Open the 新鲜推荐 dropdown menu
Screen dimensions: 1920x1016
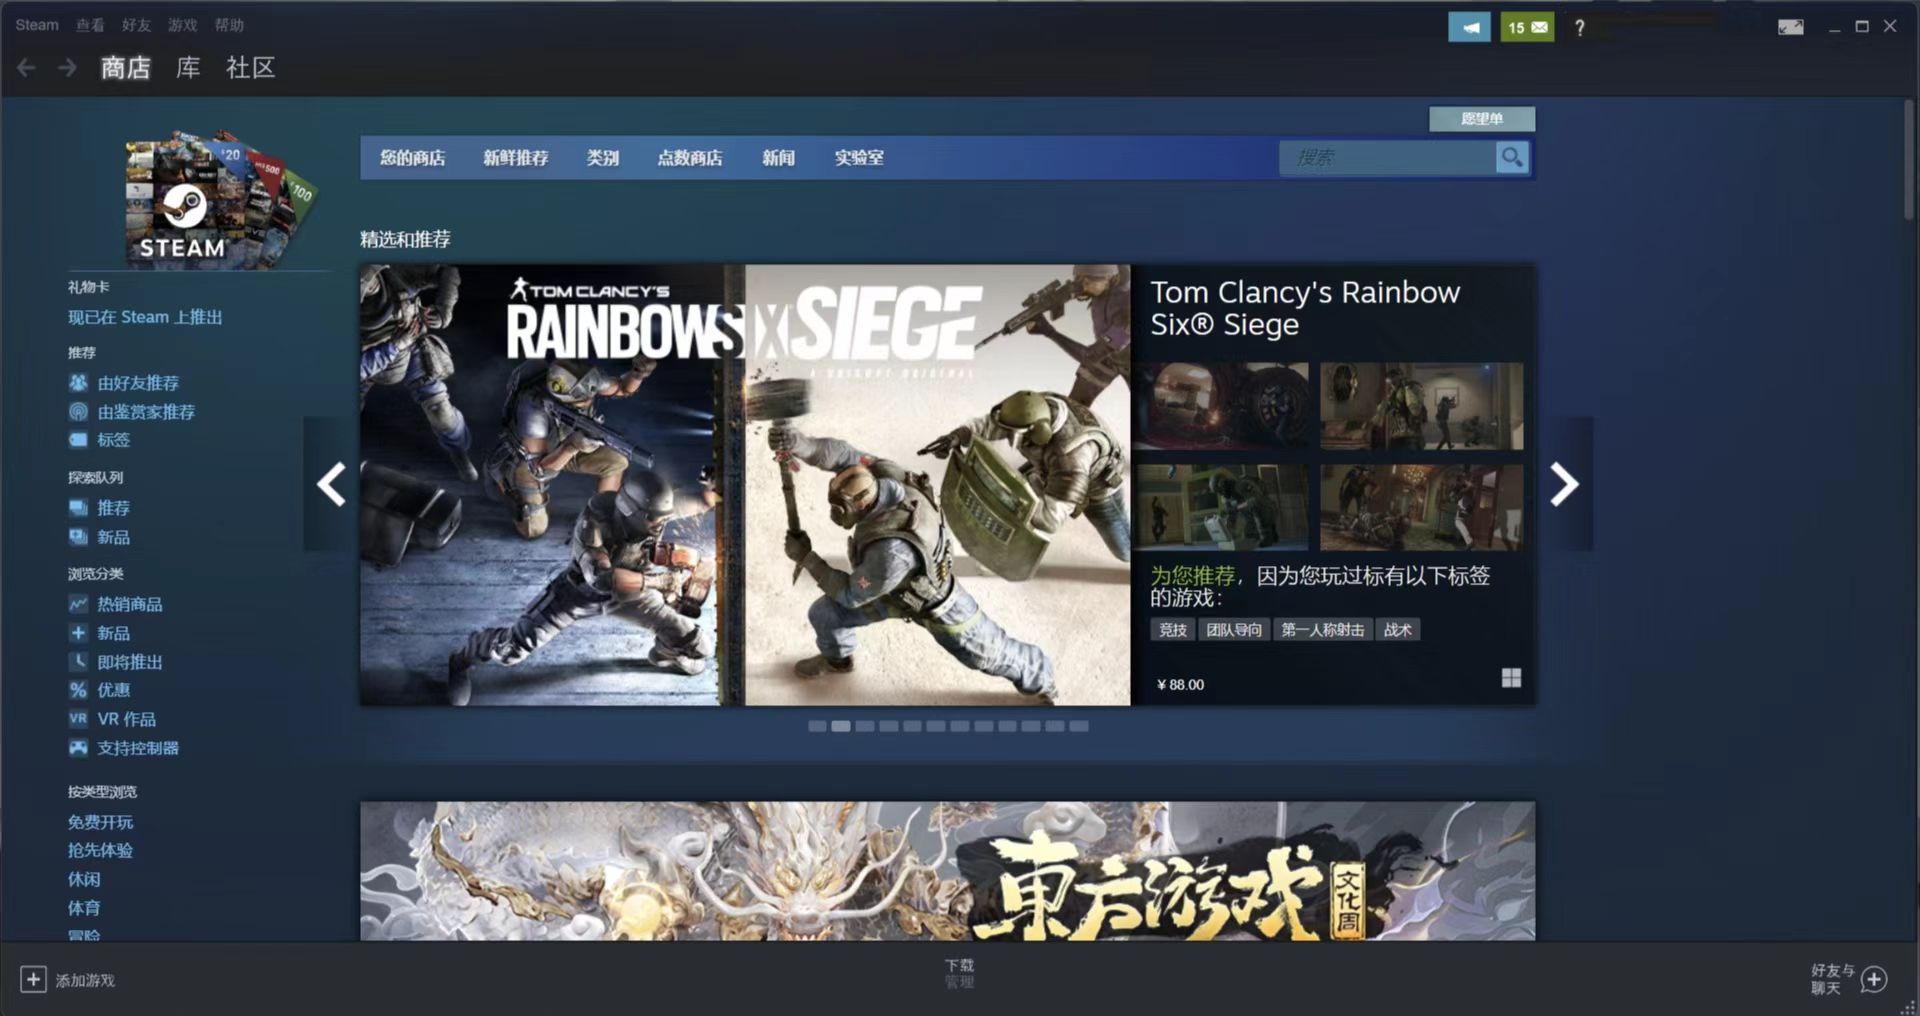tap(516, 158)
